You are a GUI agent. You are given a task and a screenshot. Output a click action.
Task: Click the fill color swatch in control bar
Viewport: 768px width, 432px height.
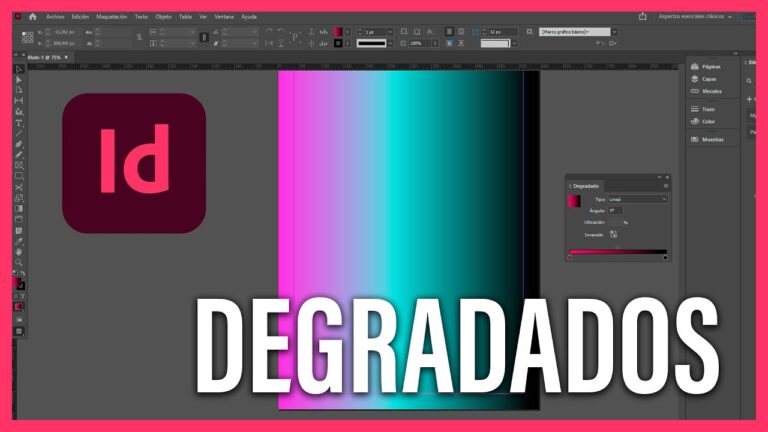(337, 32)
